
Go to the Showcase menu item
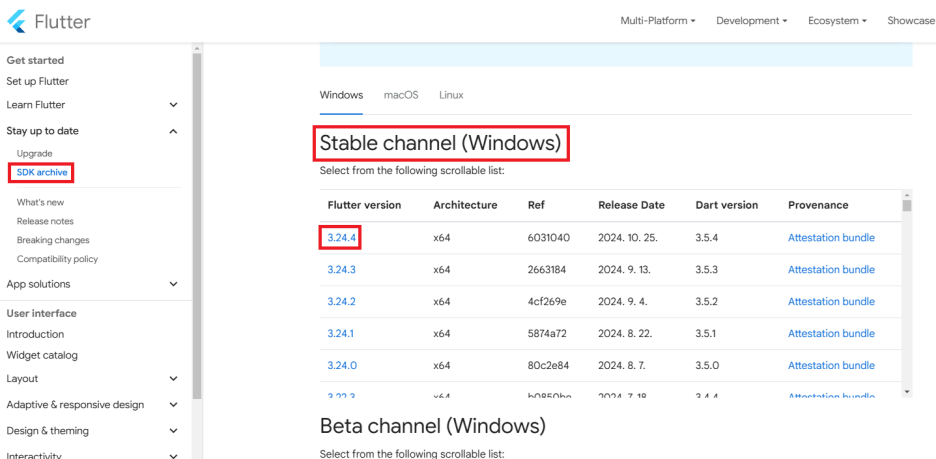click(x=911, y=21)
